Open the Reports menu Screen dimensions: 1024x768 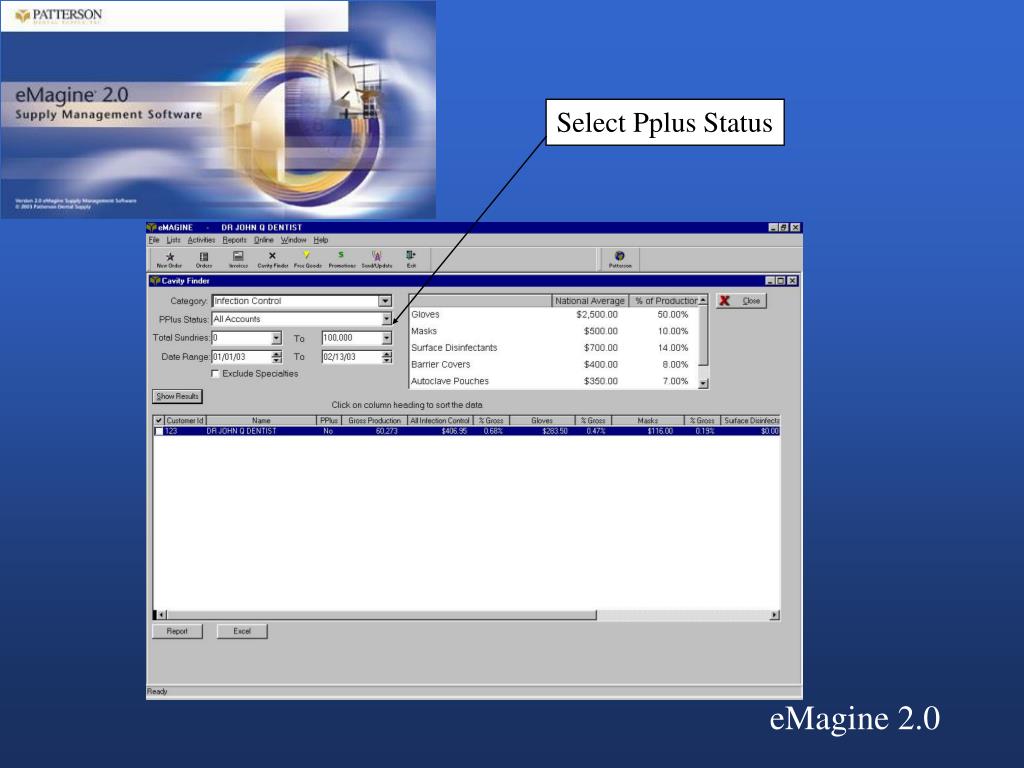[x=234, y=240]
